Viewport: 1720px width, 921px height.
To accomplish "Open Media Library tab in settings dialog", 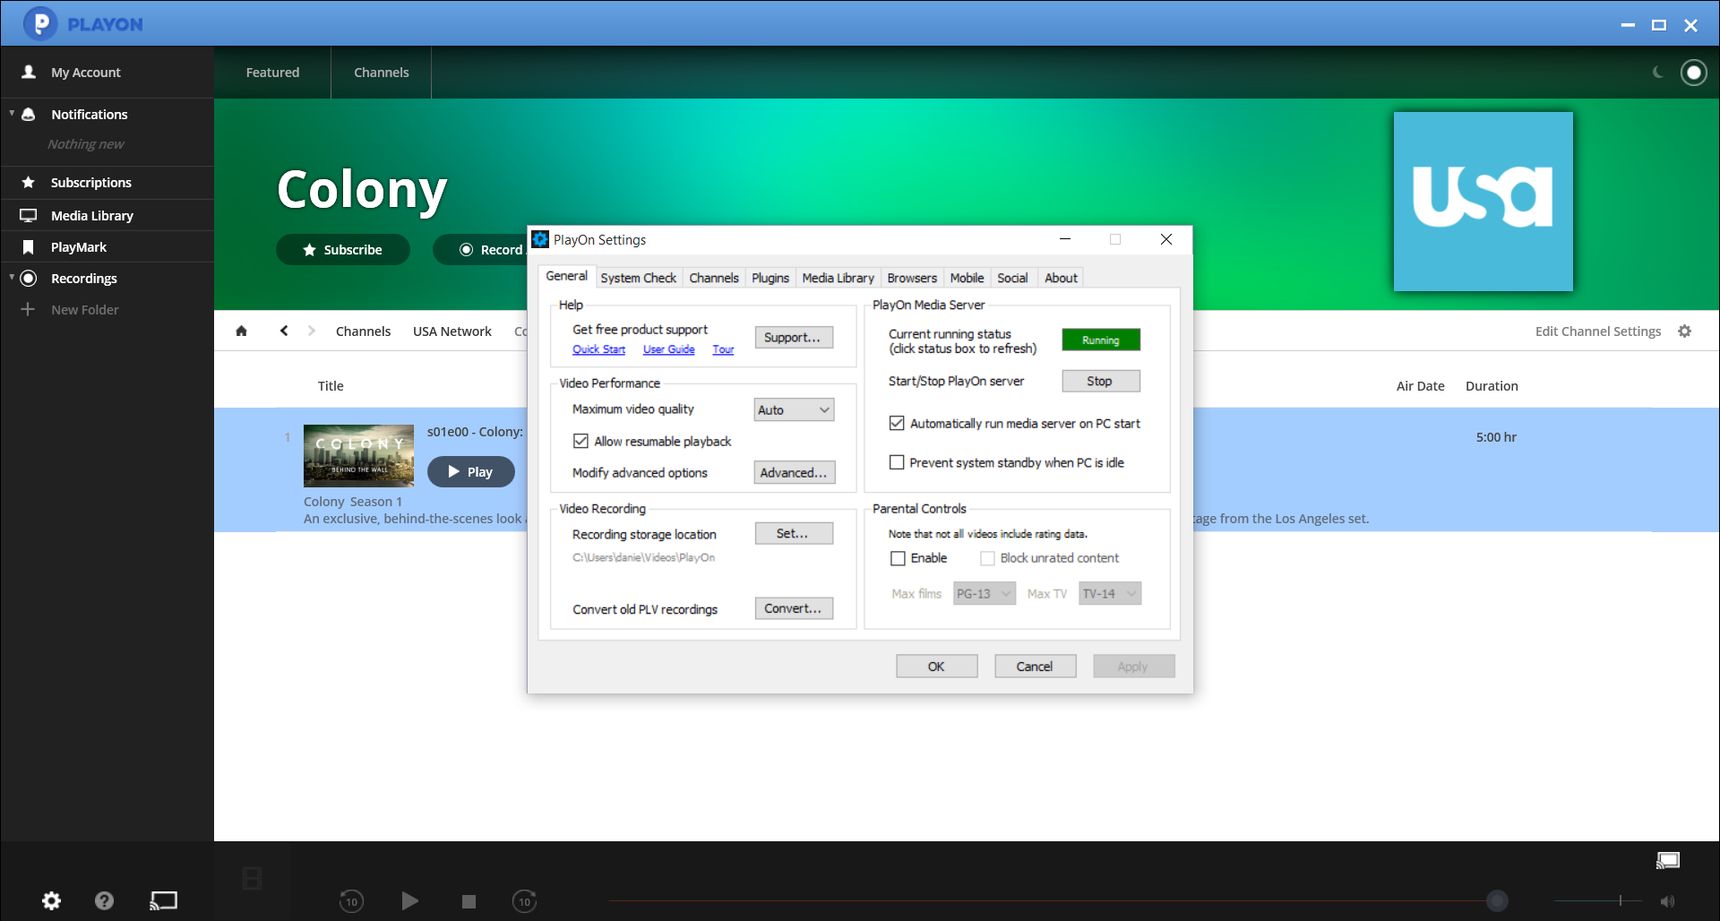I will click(838, 278).
